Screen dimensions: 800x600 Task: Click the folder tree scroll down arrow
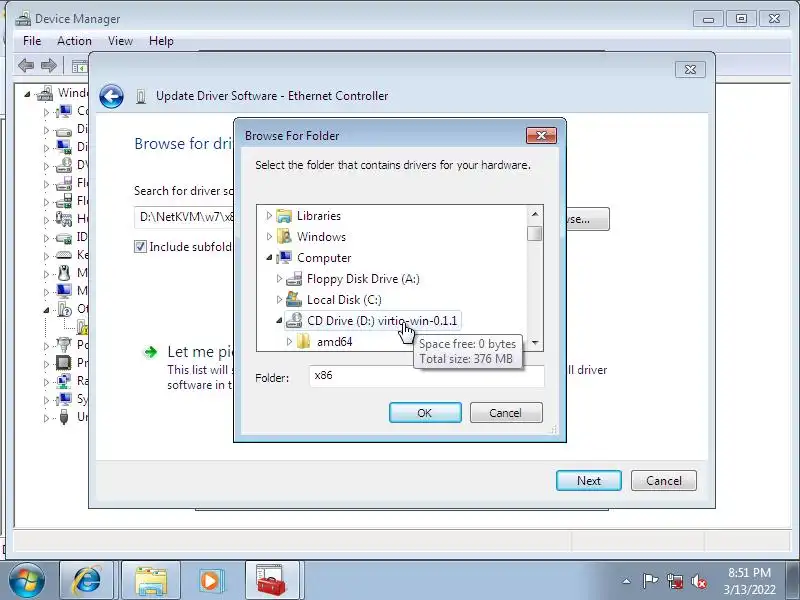(535, 343)
